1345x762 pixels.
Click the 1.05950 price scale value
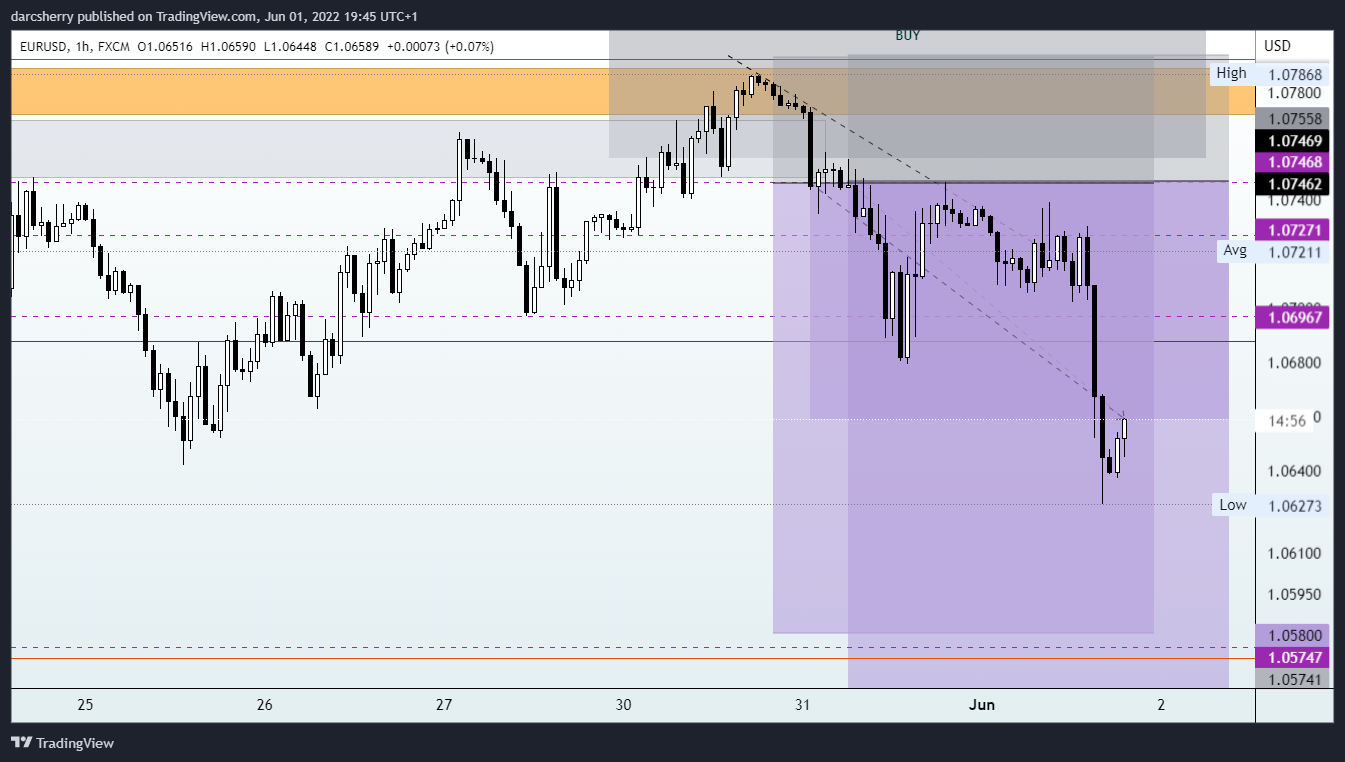point(1294,594)
